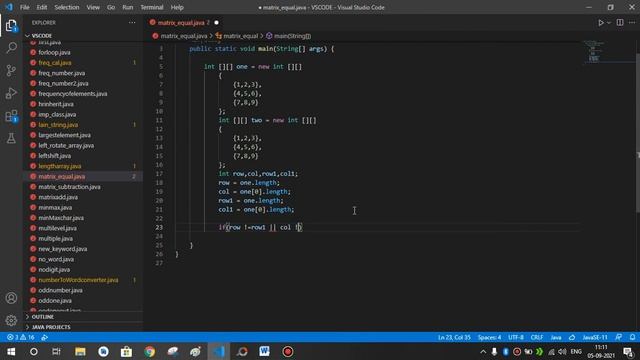The height and width of the screenshot is (360, 640).
Task: Open the View menu
Action: click(93, 7)
